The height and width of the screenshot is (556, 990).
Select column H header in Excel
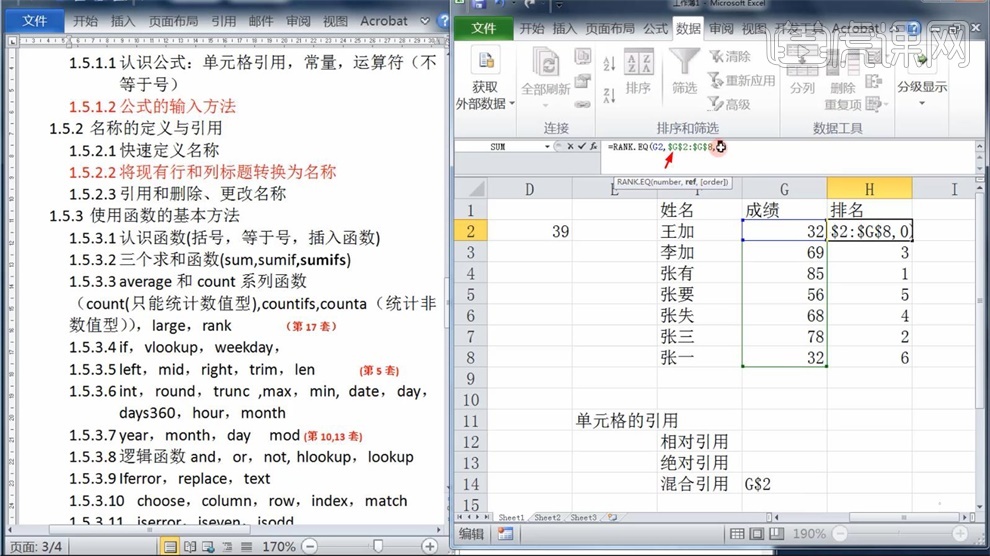pyautogui.click(x=869, y=189)
